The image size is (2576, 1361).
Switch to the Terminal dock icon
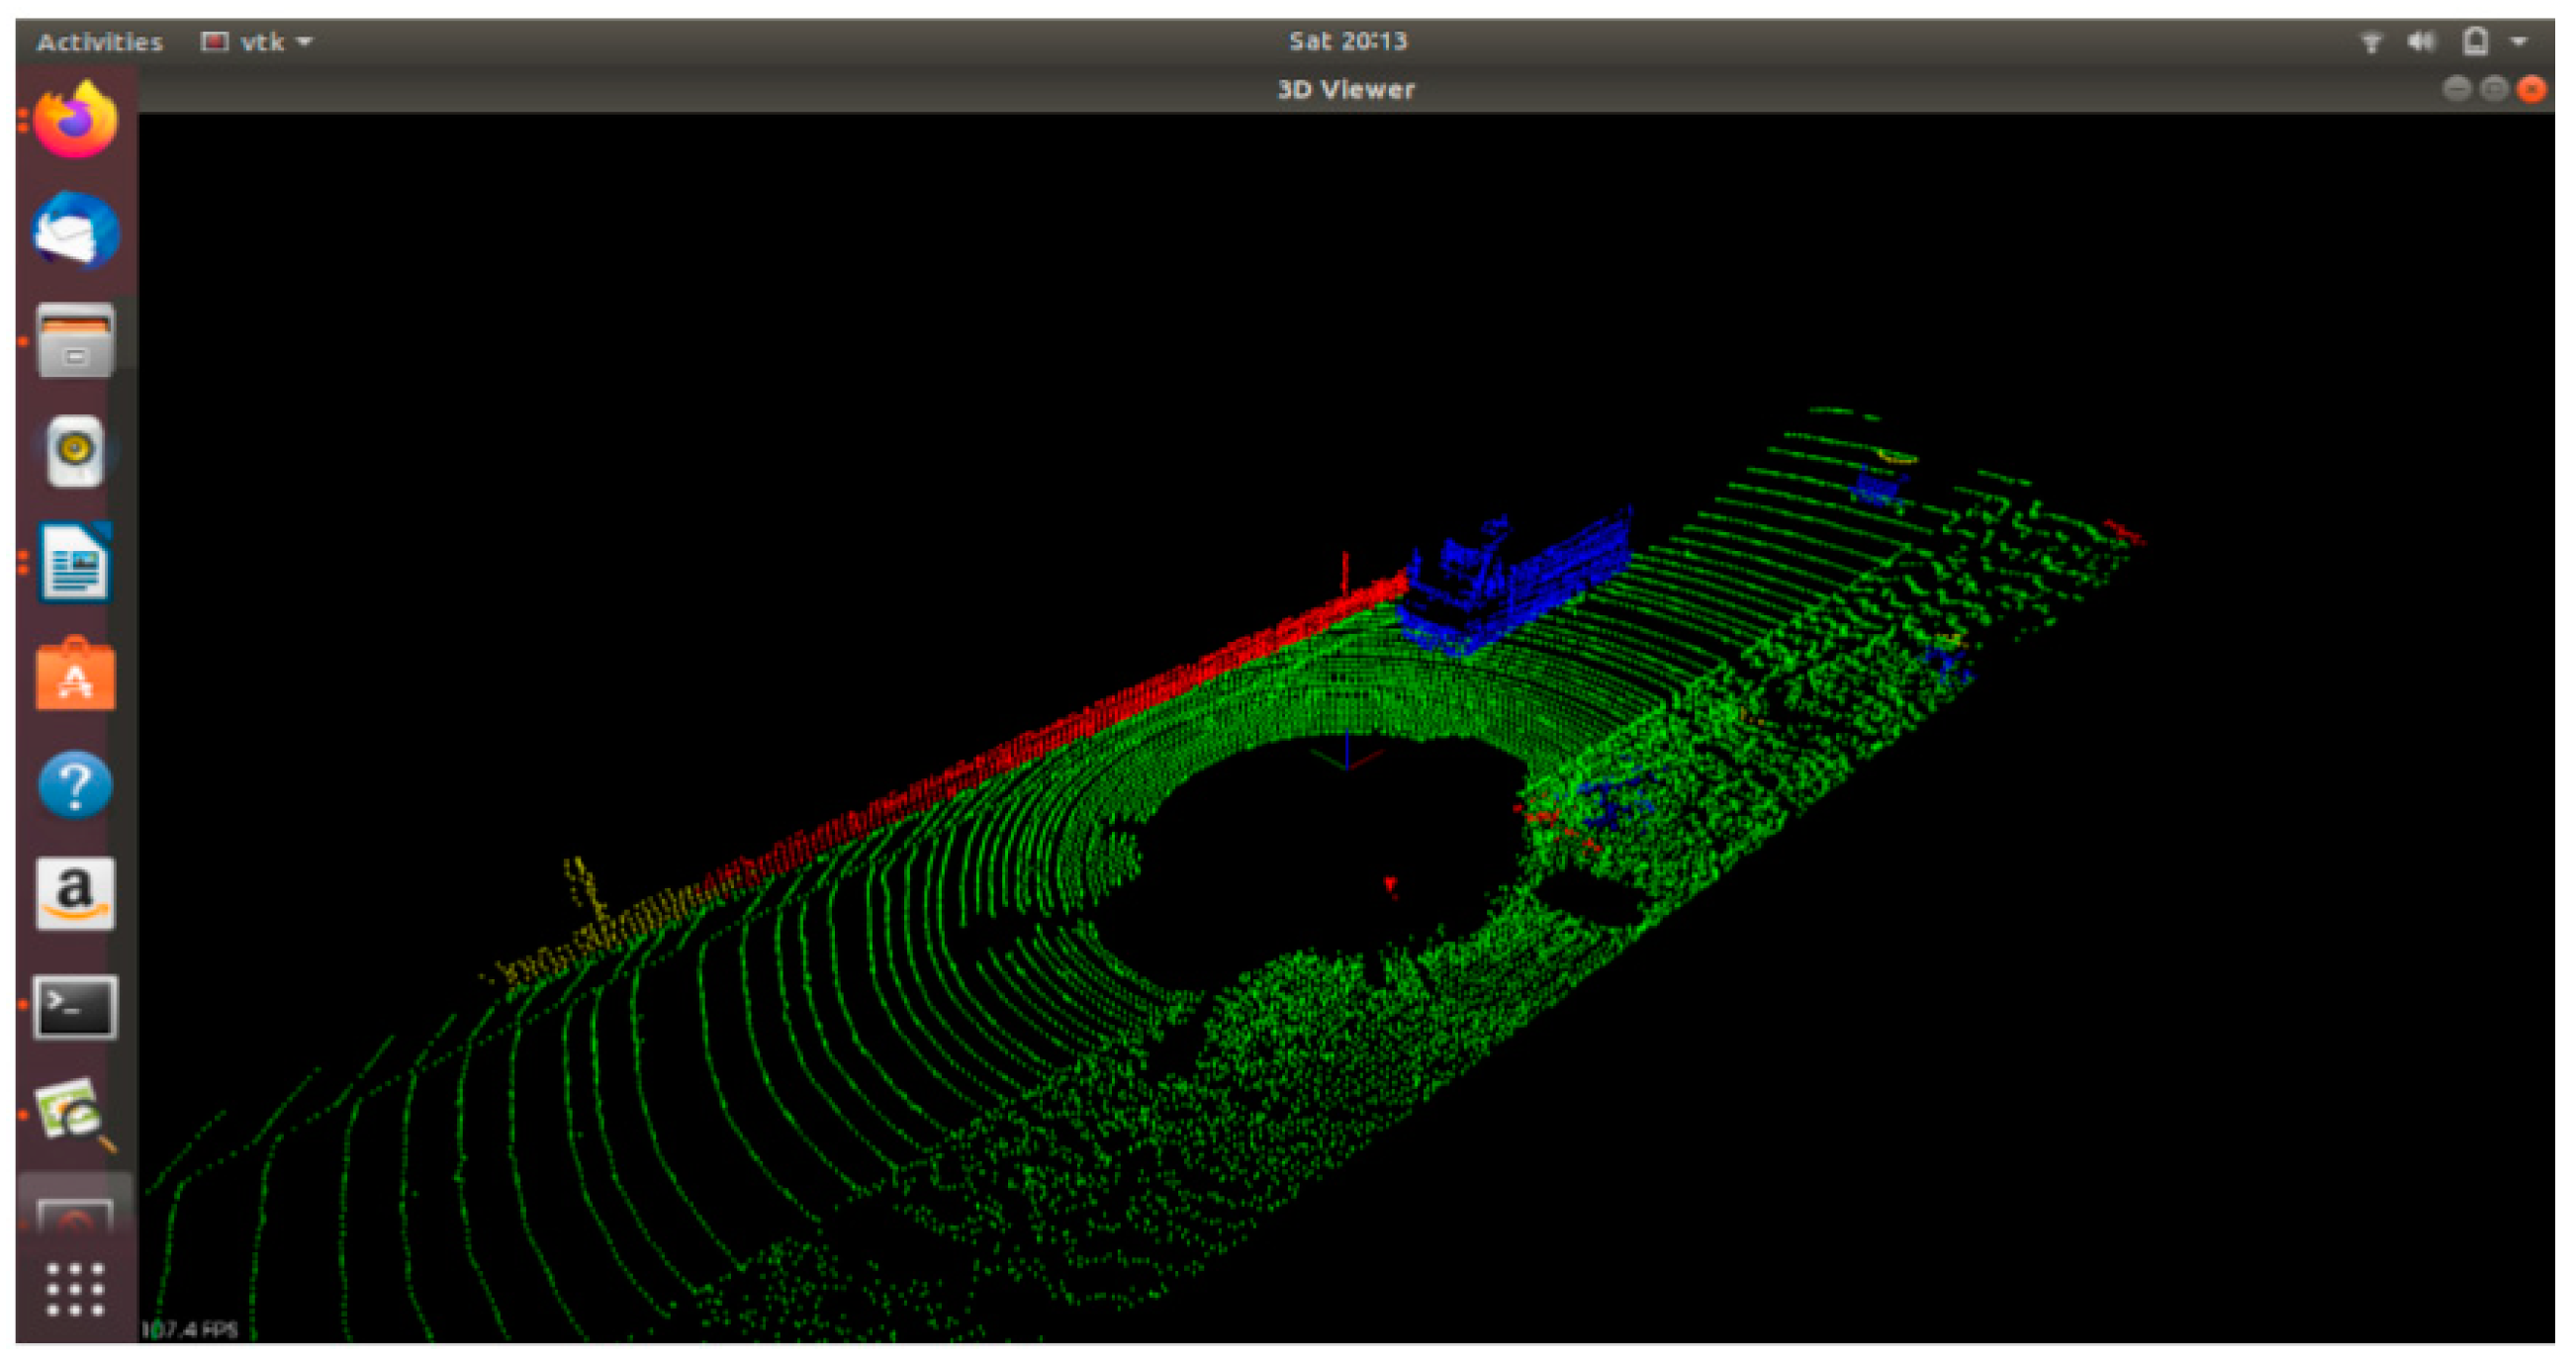[75, 1007]
